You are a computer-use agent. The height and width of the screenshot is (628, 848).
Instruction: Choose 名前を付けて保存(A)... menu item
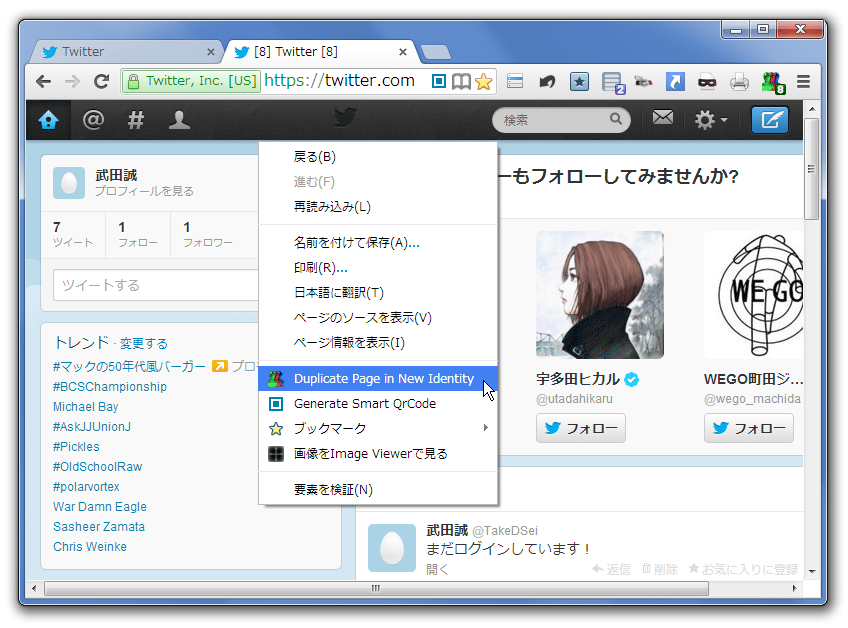(x=378, y=242)
